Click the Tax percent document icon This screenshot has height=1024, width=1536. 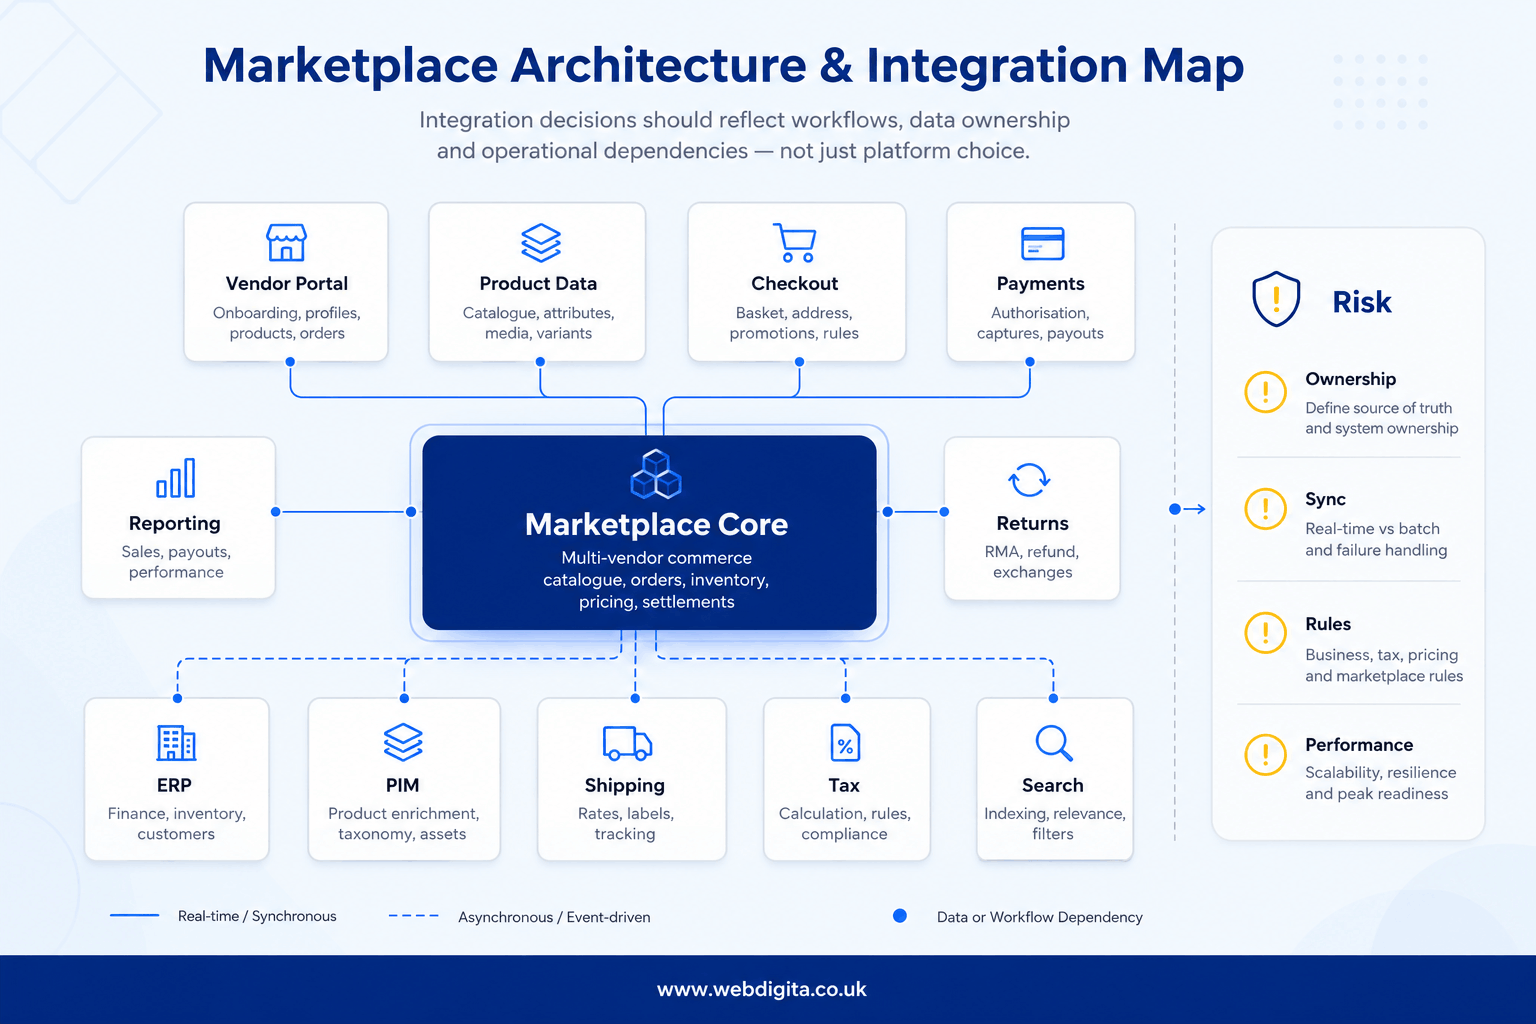click(845, 743)
